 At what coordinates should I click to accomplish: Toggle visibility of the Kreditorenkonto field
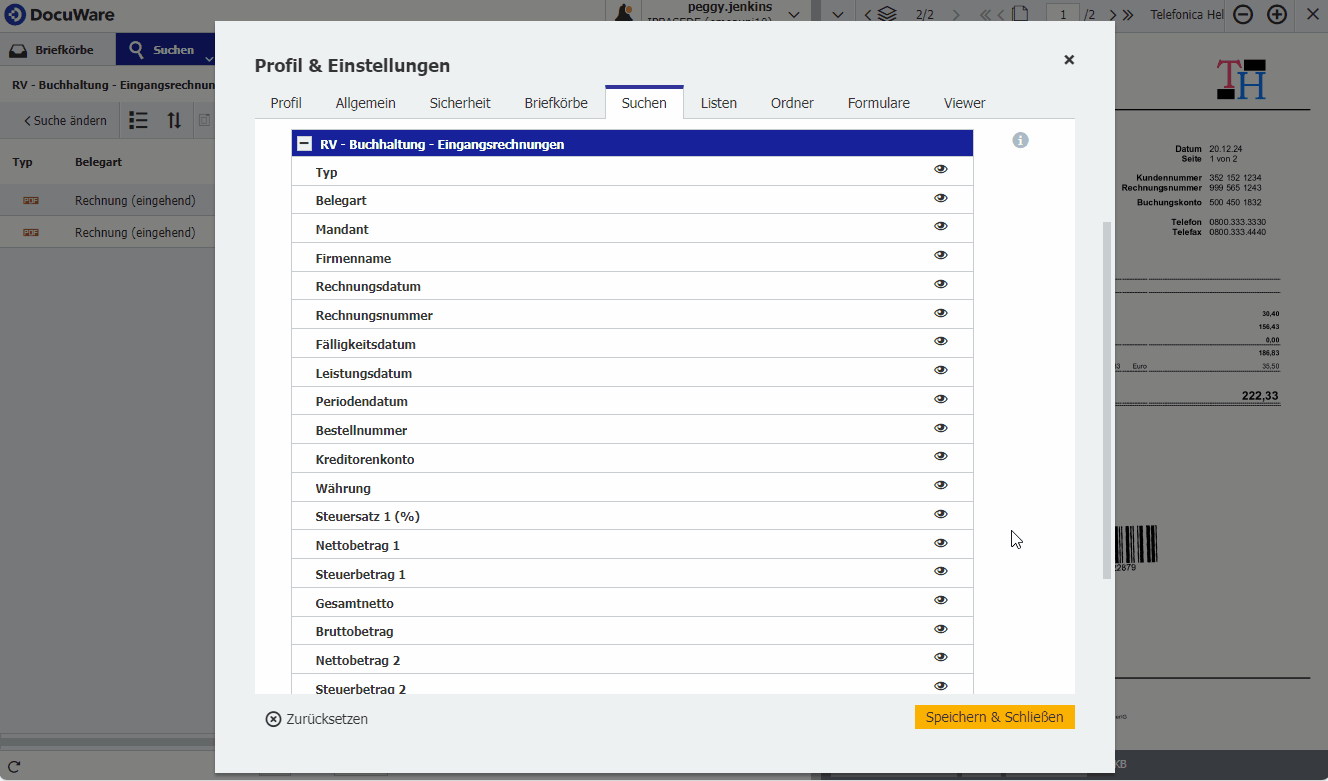click(x=941, y=458)
